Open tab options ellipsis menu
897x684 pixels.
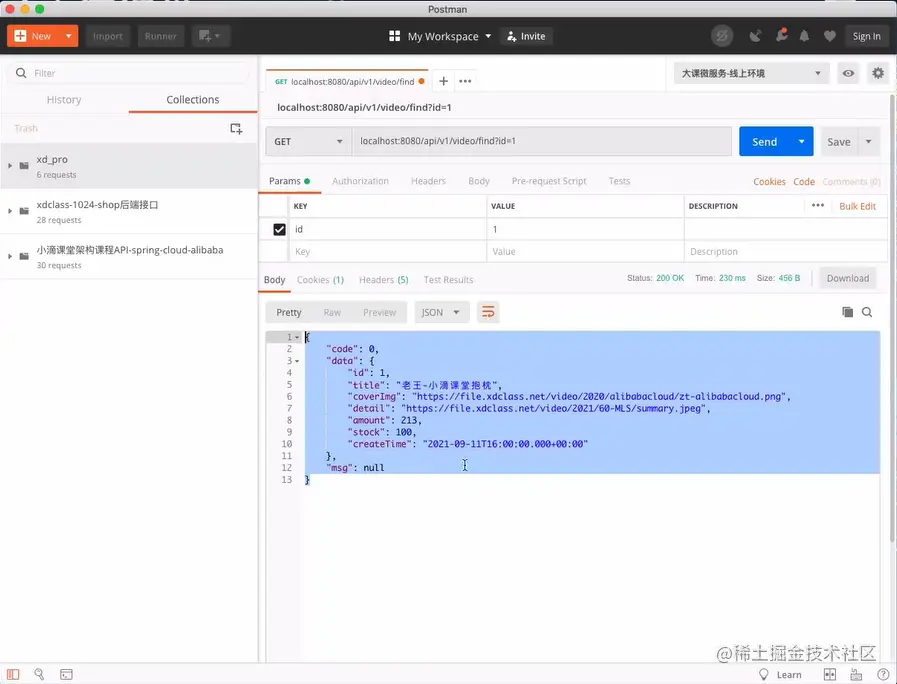(x=465, y=81)
